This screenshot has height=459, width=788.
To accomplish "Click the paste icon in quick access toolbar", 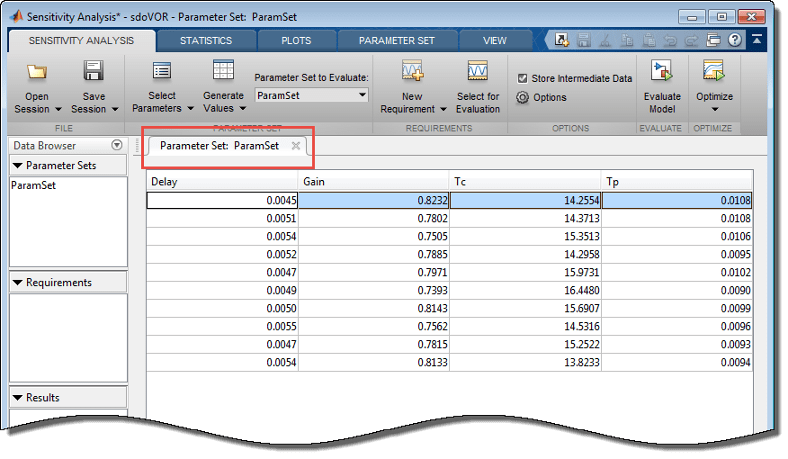I will tap(649, 40).
